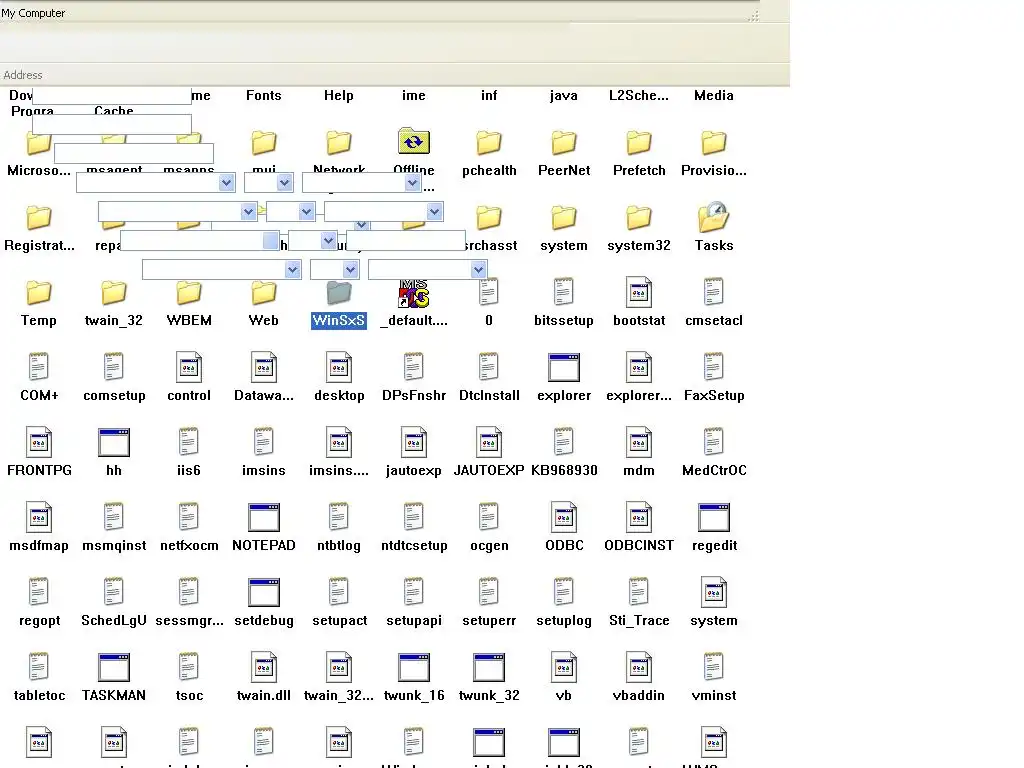
Task: Select the cmsetacl text file icon
Action: 714,291
